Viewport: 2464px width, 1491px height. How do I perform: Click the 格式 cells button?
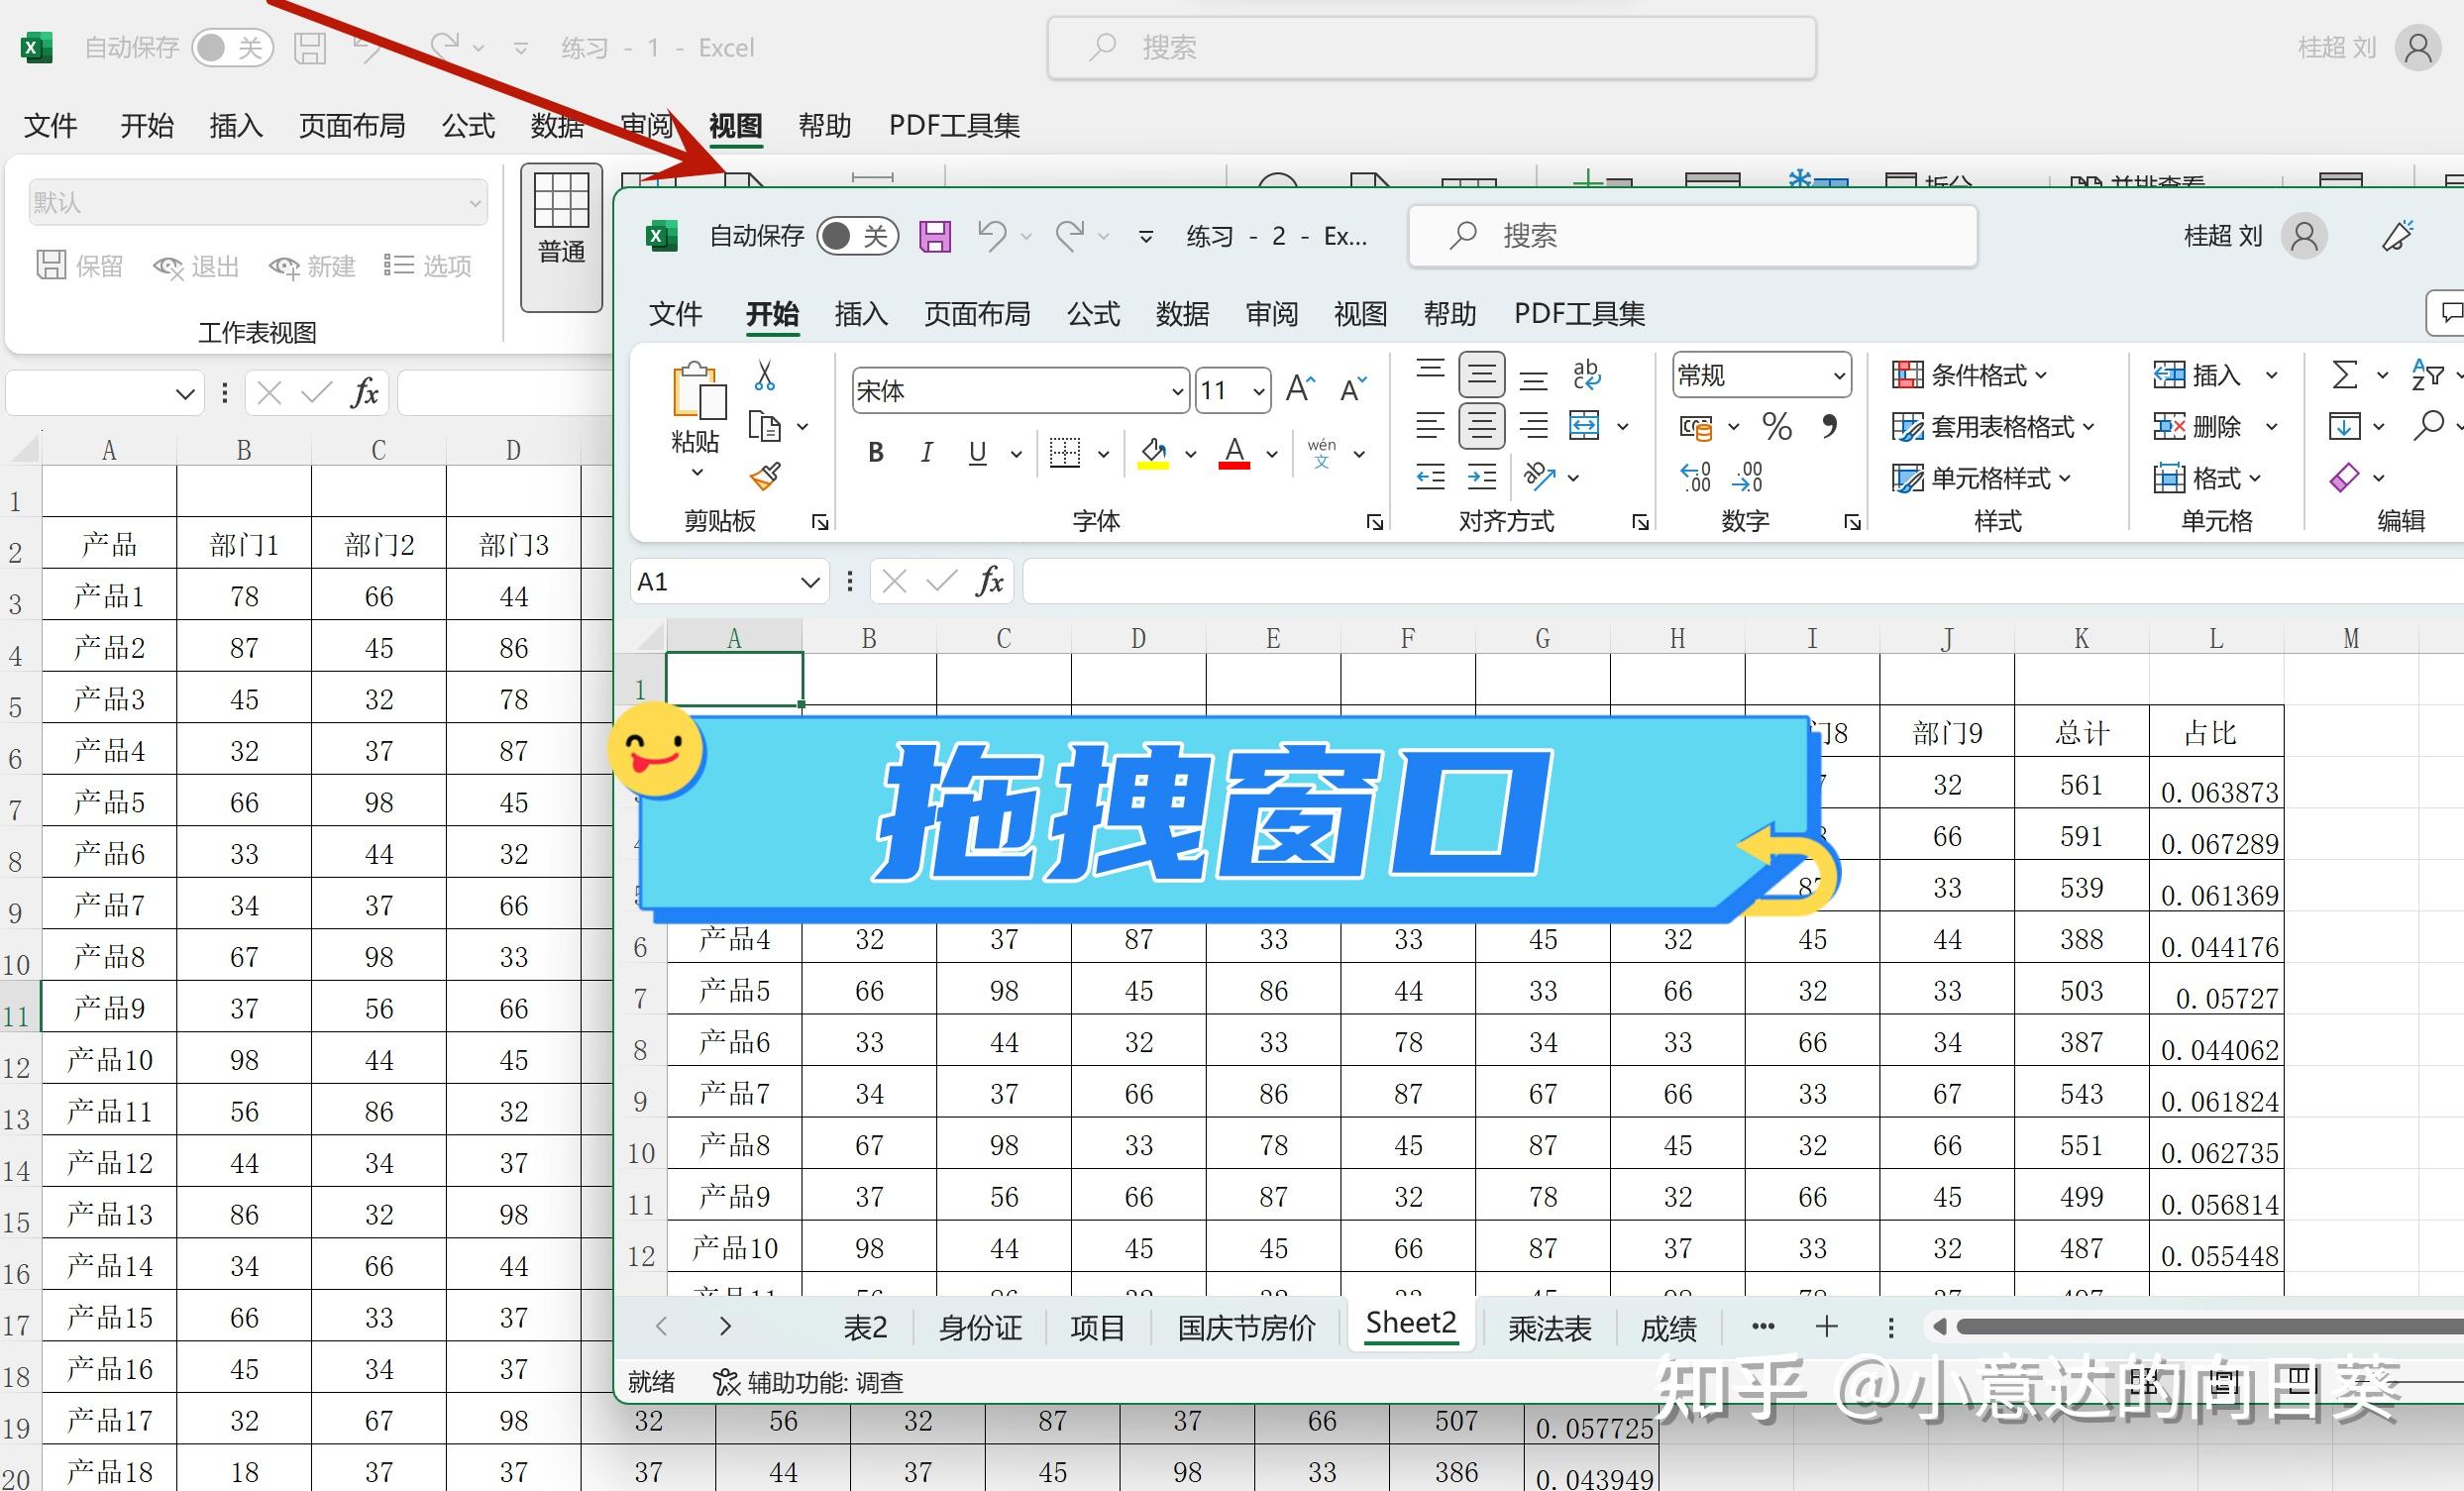pyautogui.click(x=2206, y=478)
